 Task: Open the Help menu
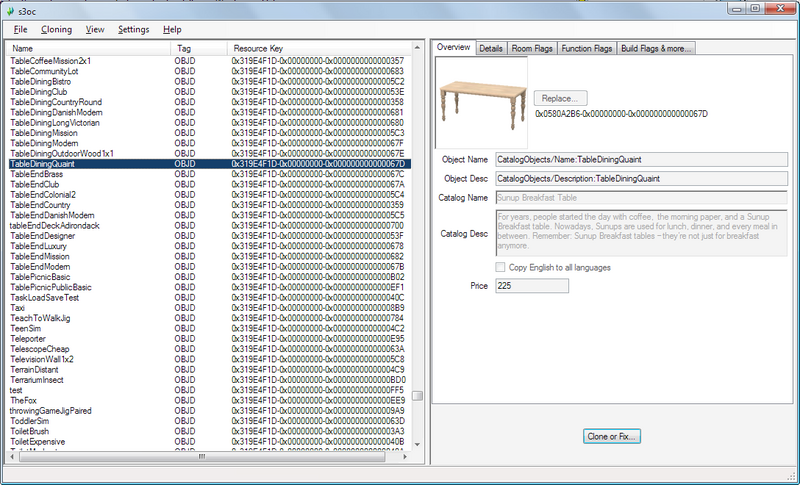pyautogui.click(x=172, y=30)
